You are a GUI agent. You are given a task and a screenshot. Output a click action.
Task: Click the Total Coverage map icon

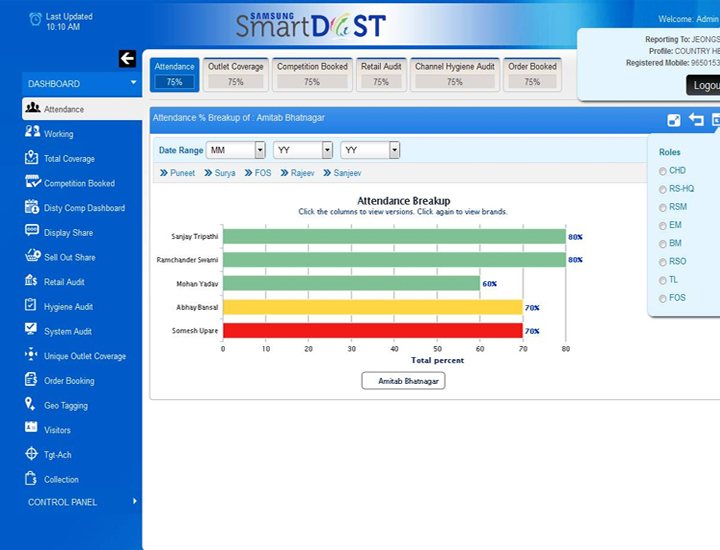(31, 157)
